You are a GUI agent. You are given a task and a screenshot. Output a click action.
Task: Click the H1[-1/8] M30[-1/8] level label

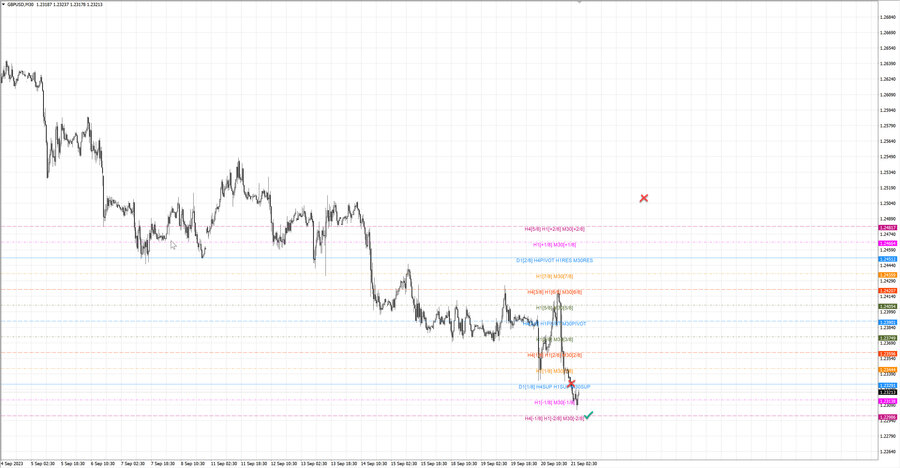click(554, 403)
